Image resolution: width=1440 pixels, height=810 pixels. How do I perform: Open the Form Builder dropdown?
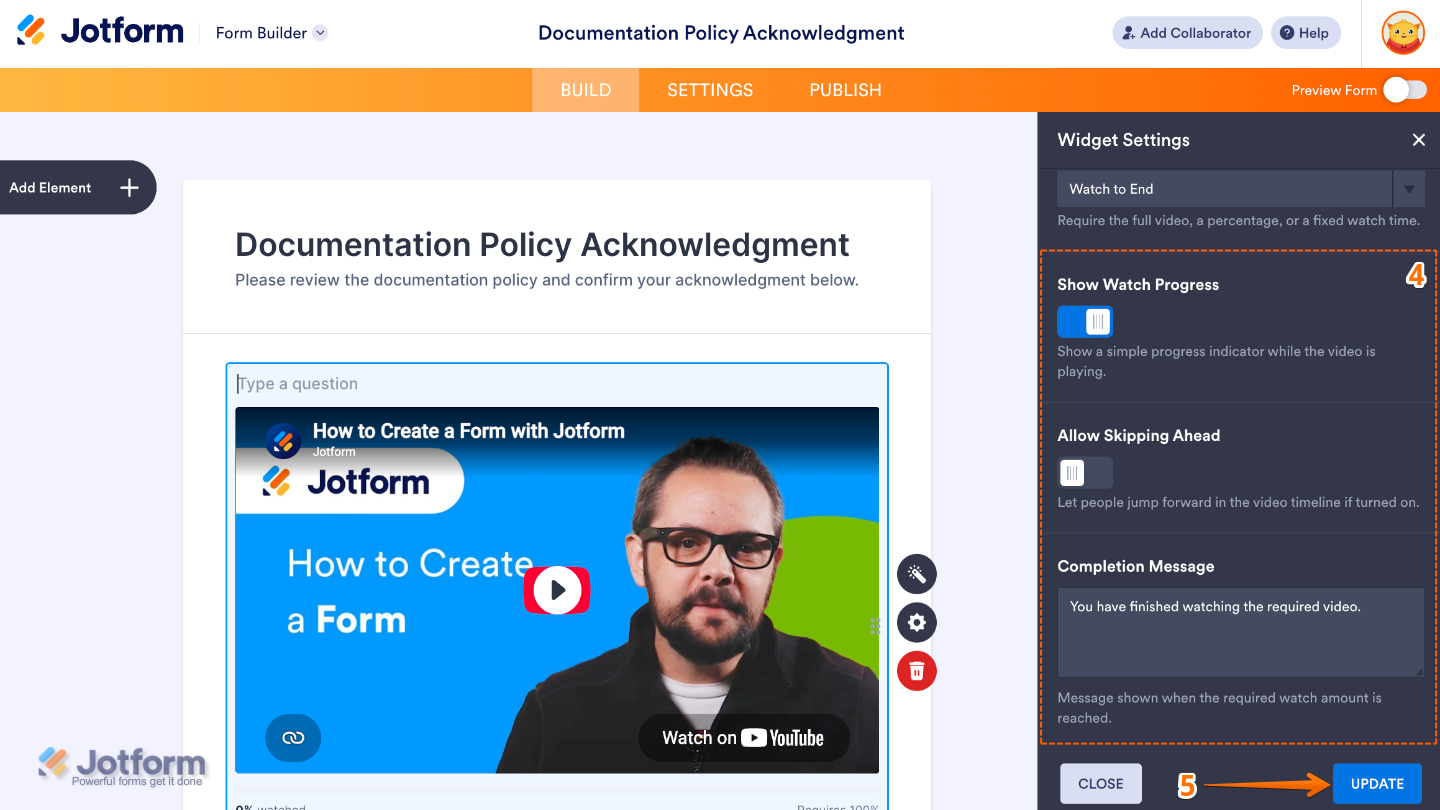[271, 33]
